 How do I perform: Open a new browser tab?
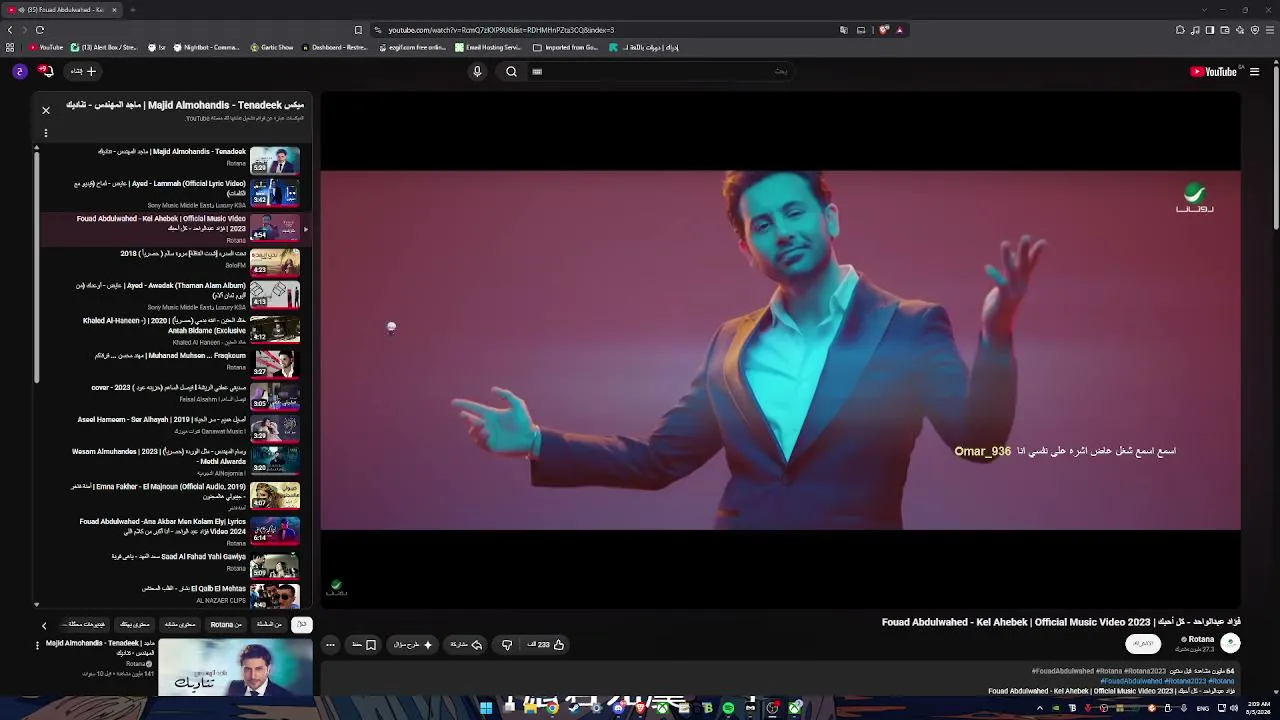132,10
